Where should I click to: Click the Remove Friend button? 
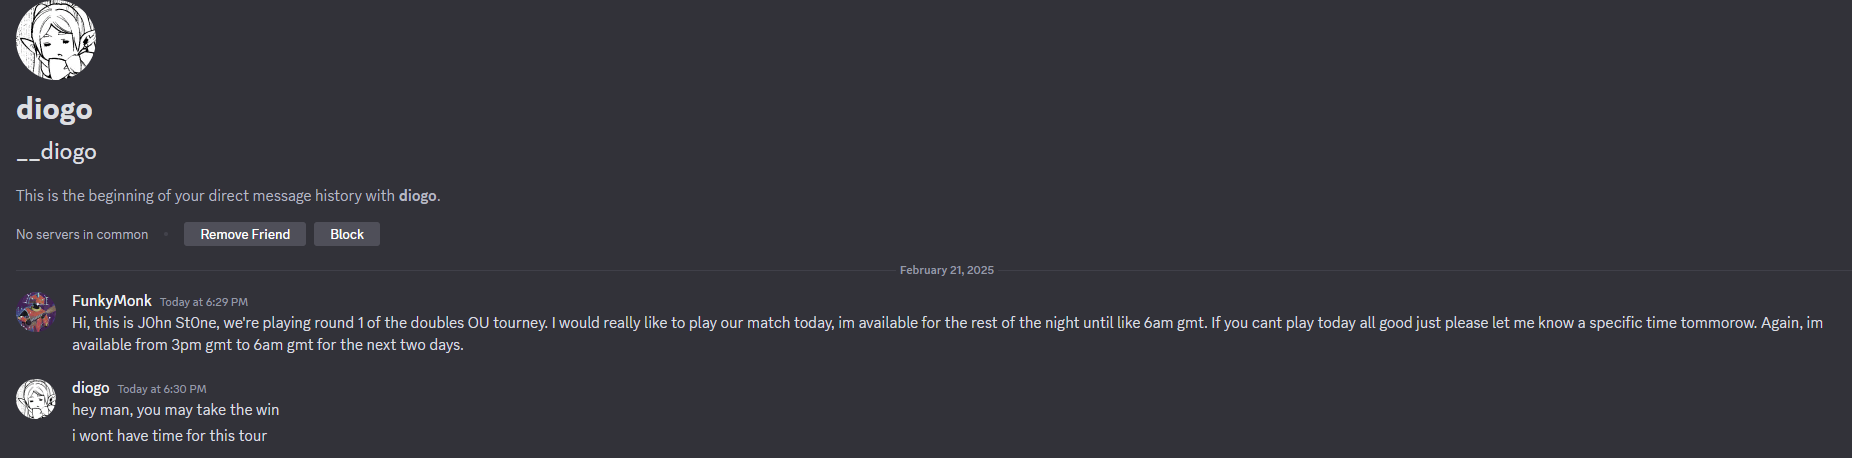click(x=245, y=234)
